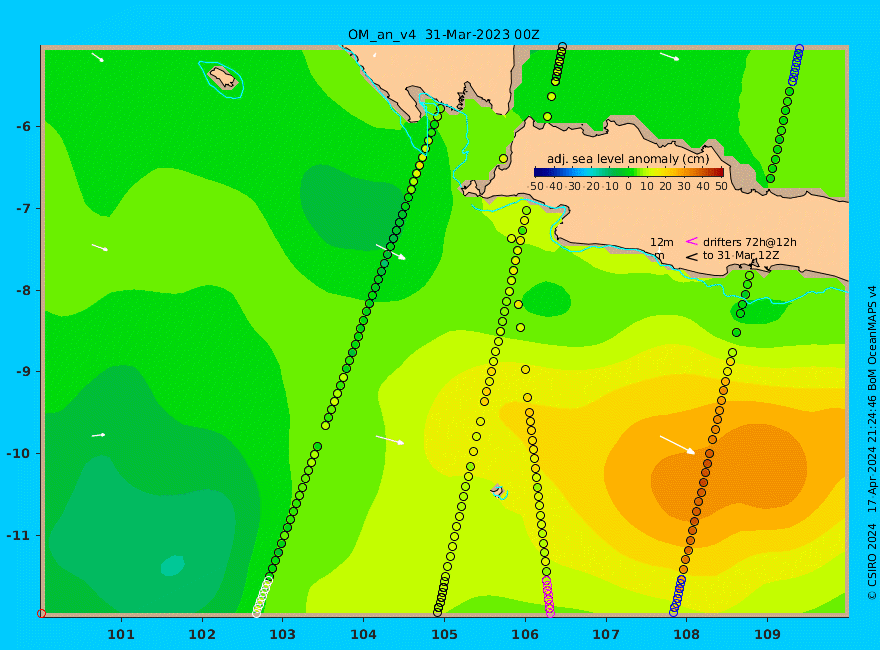
Task: Click the white current arrow near 100.7E, 7.5S
Action: point(99,248)
